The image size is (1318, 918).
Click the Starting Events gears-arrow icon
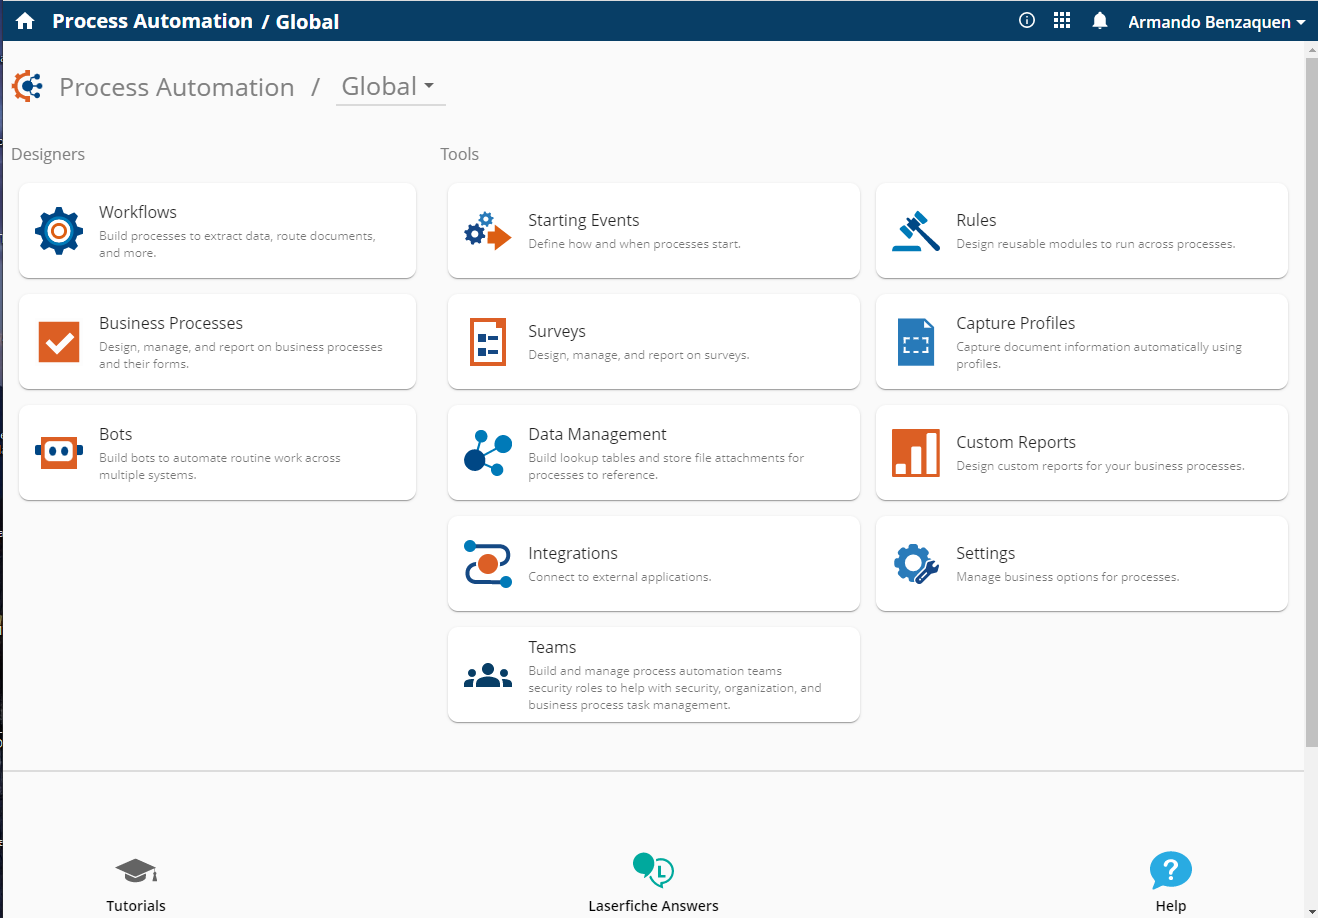click(x=488, y=231)
